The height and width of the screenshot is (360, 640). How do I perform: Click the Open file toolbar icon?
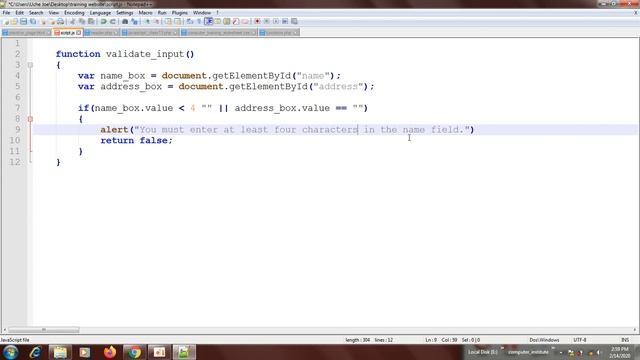tap(14, 21)
